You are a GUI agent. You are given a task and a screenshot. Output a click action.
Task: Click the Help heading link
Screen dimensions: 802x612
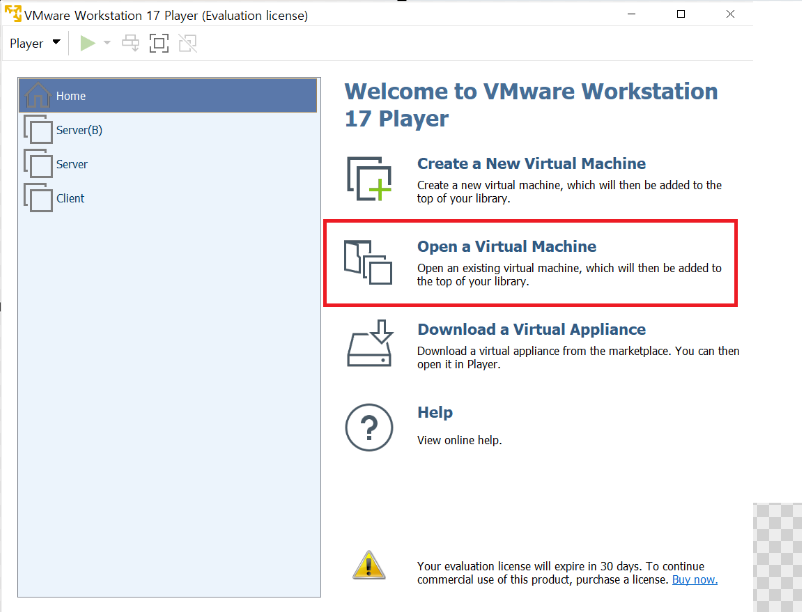(435, 412)
